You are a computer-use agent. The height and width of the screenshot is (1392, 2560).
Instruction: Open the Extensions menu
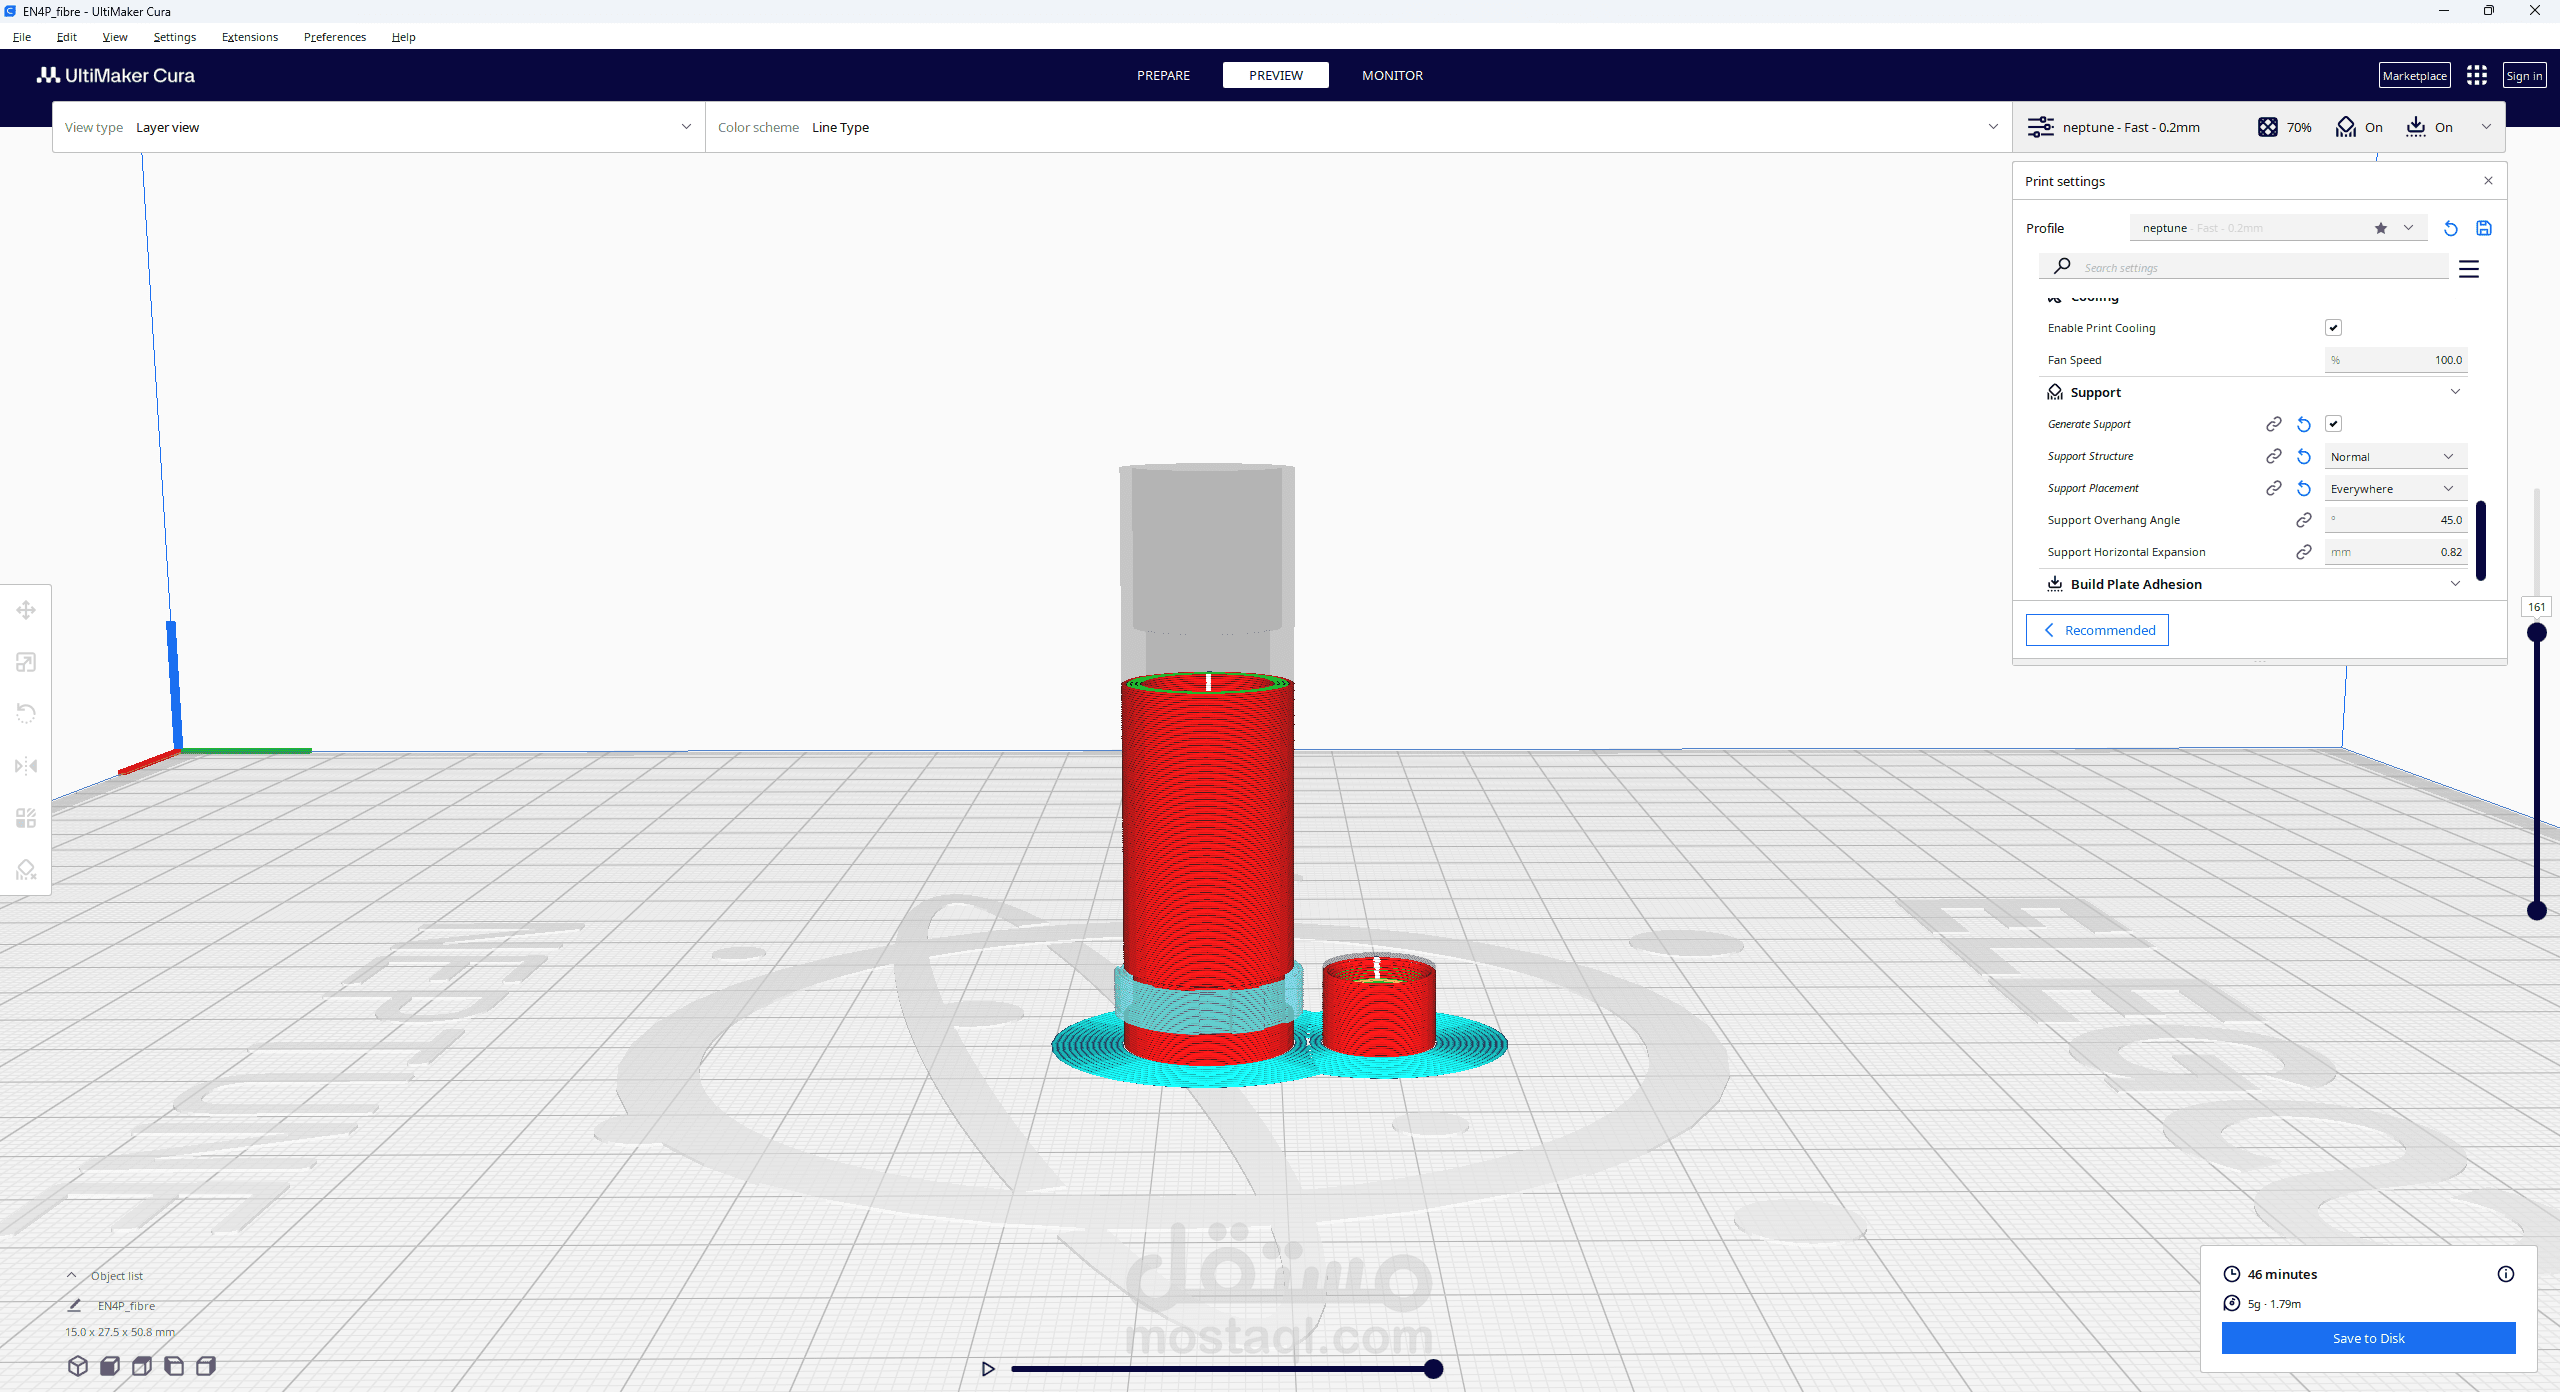(250, 37)
